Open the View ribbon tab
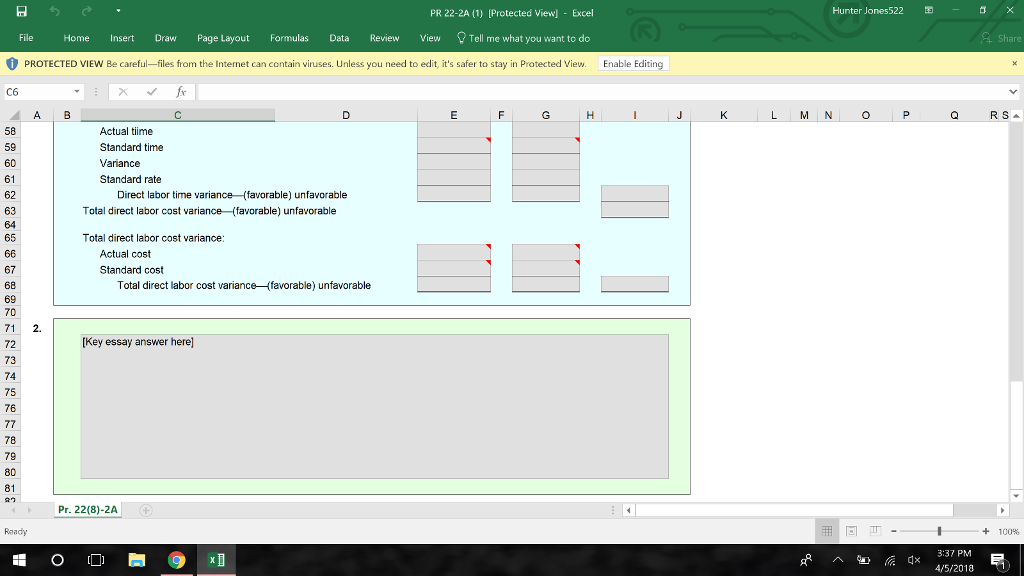Screen dimensions: 1024x576 pyautogui.click(x=430, y=38)
